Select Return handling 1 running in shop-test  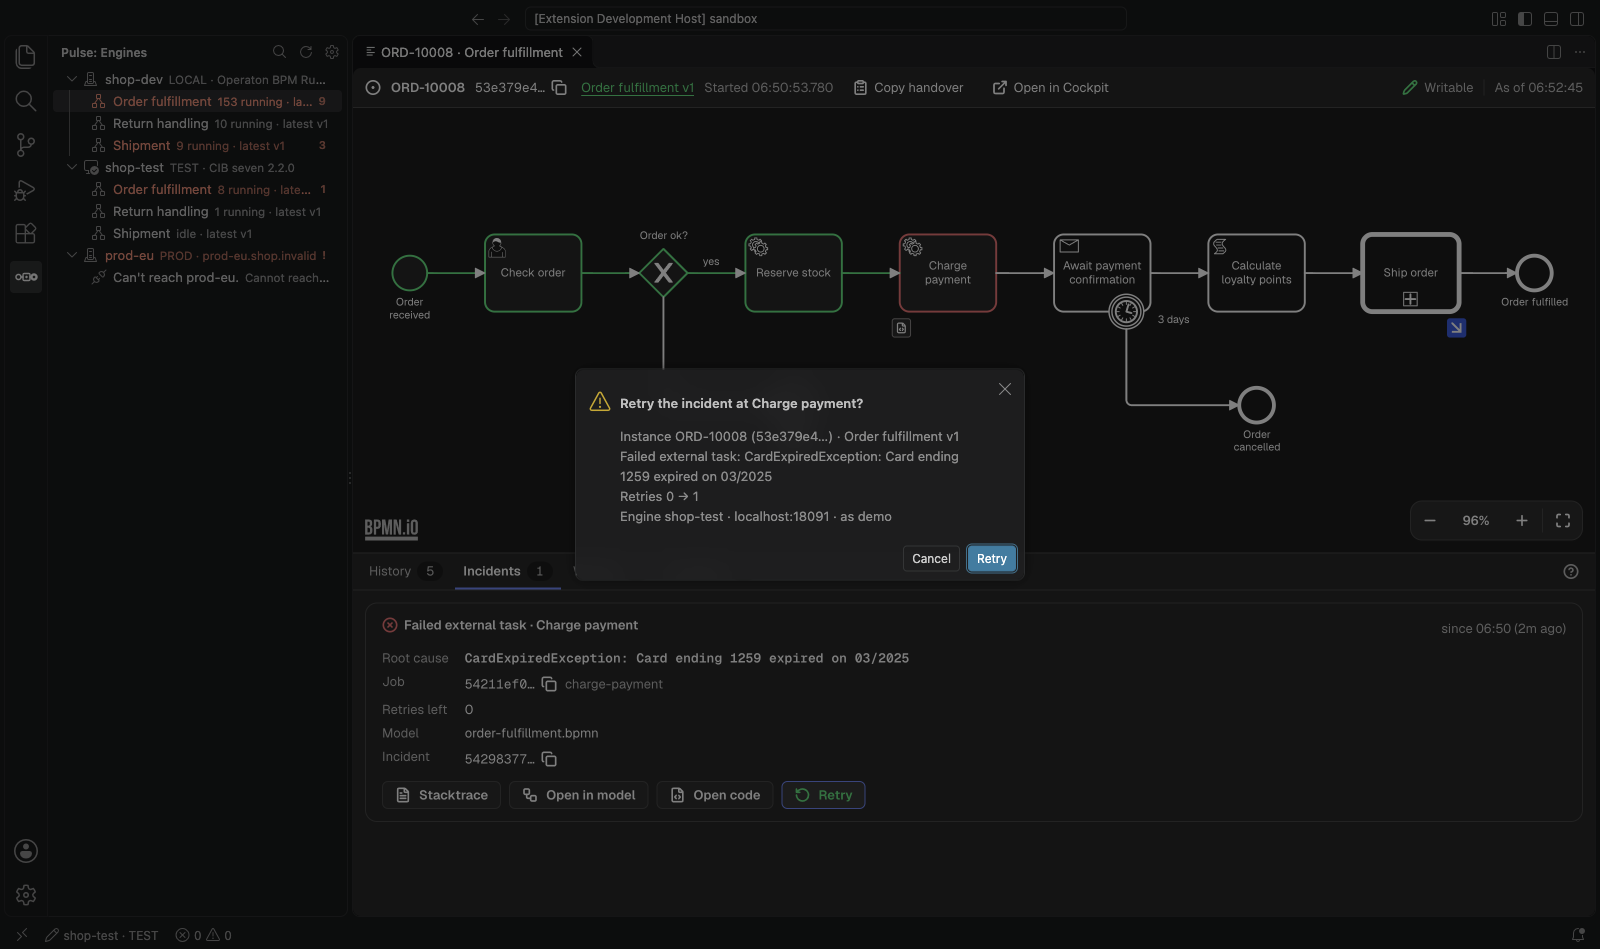point(198,211)
